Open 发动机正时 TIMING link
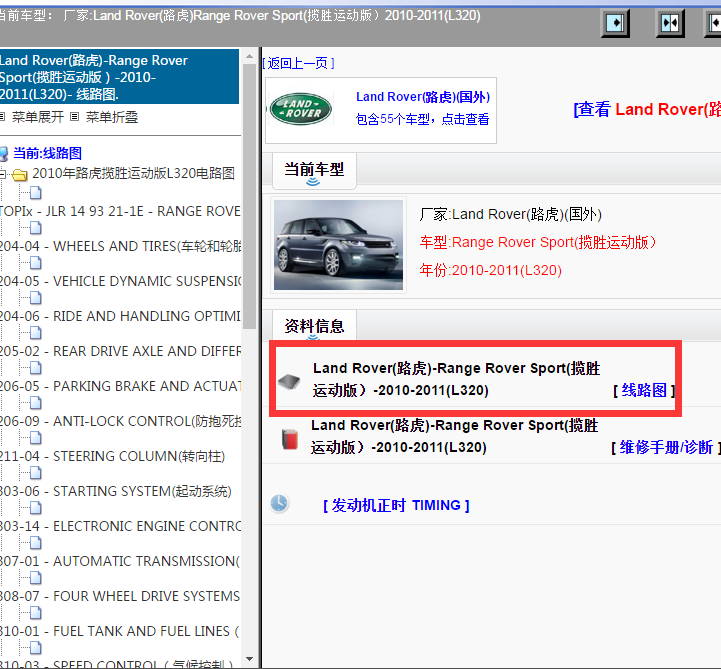The height and width of the screenshot is (669, 721). coord(396,505)
